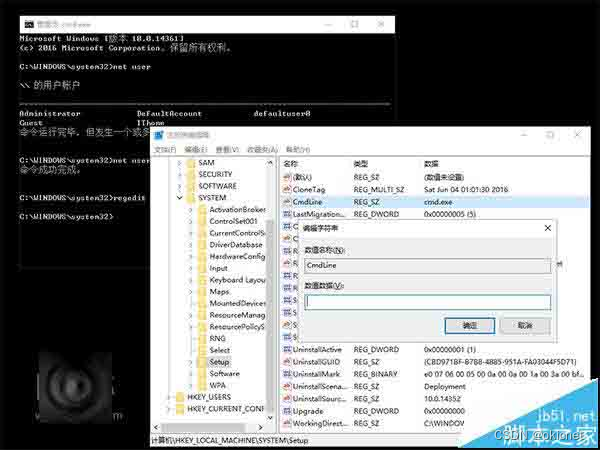Expand the SAM registry key
Viewport: 600px width, 450px height.
point(179,163)
